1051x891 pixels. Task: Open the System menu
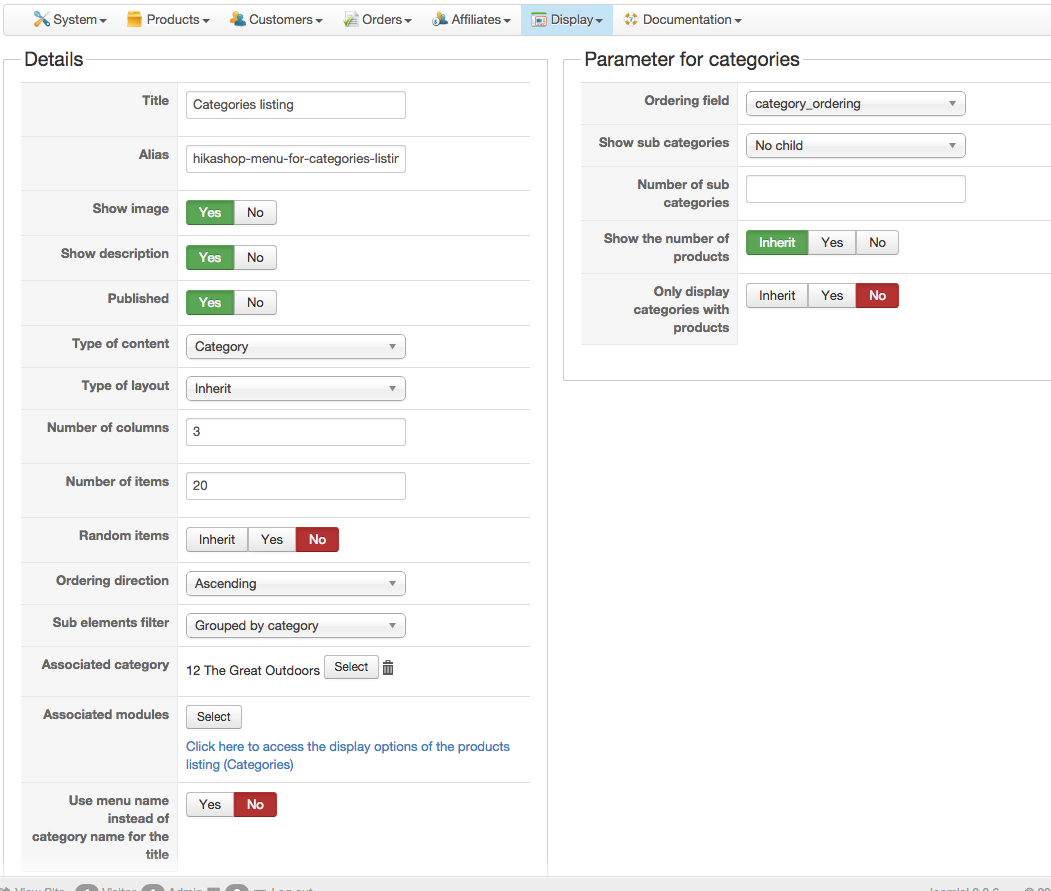(70, 19)
